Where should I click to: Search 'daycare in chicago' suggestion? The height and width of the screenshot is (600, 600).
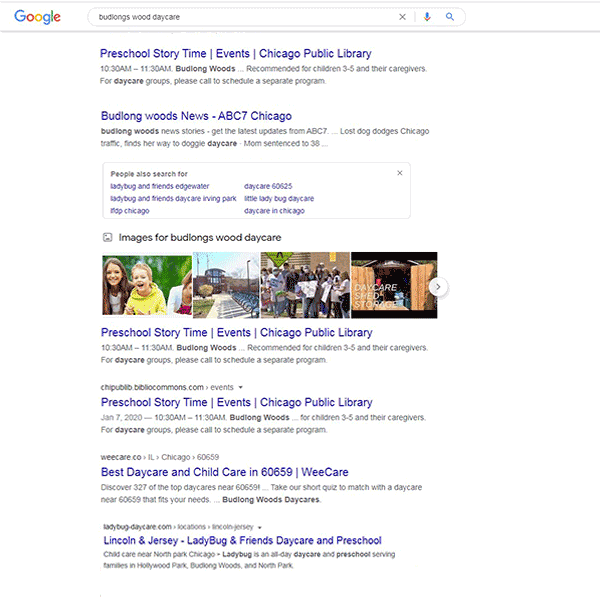point(274,211)
